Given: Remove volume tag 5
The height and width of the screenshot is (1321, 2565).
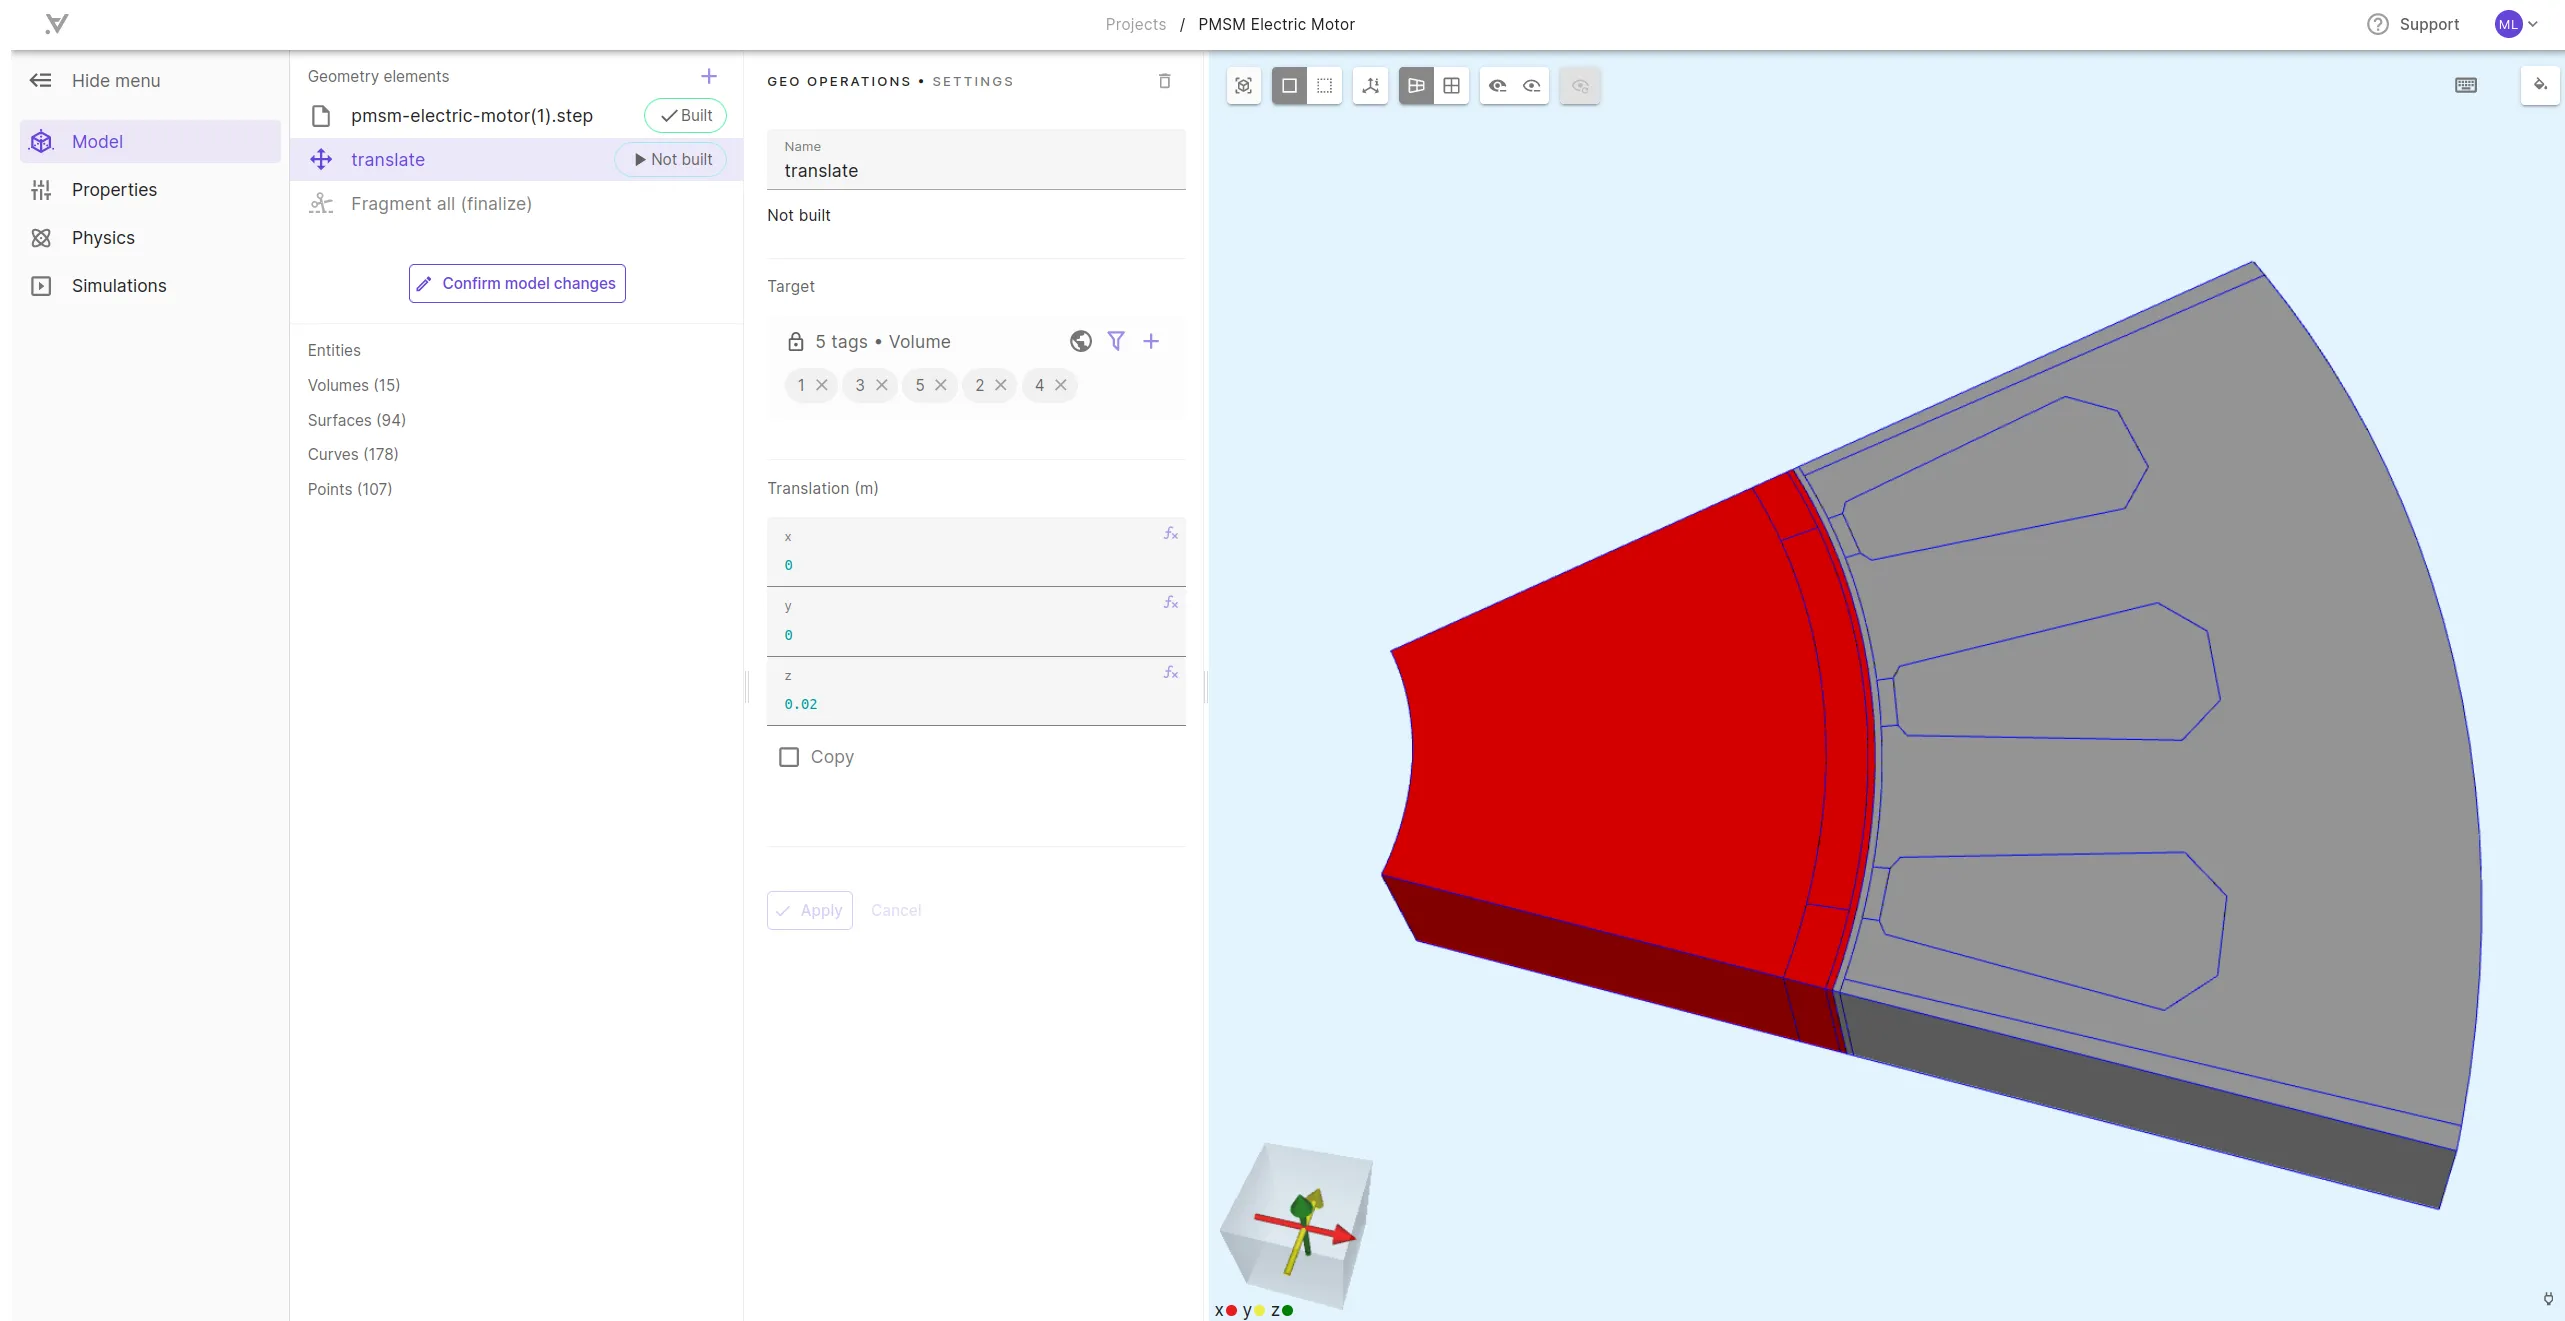Looking at the screenshot, I should click(941, 386).
